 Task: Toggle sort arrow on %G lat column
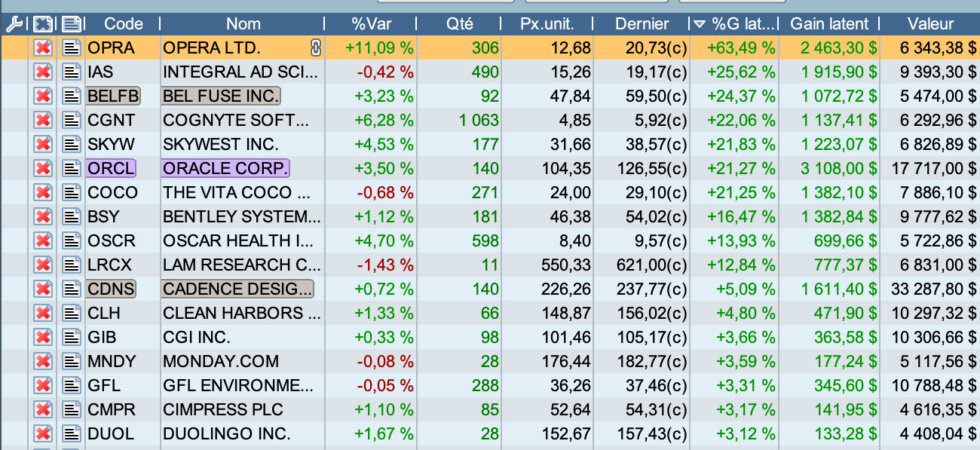(699, 24)
